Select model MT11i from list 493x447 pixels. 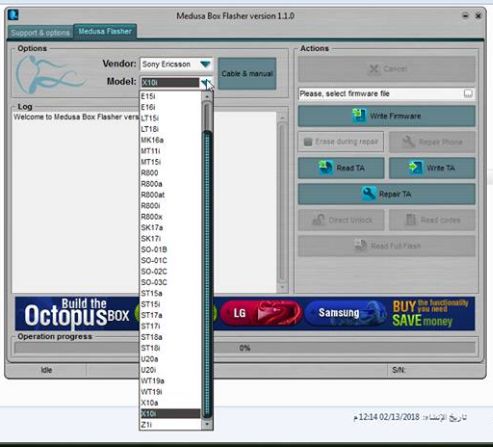170,151
